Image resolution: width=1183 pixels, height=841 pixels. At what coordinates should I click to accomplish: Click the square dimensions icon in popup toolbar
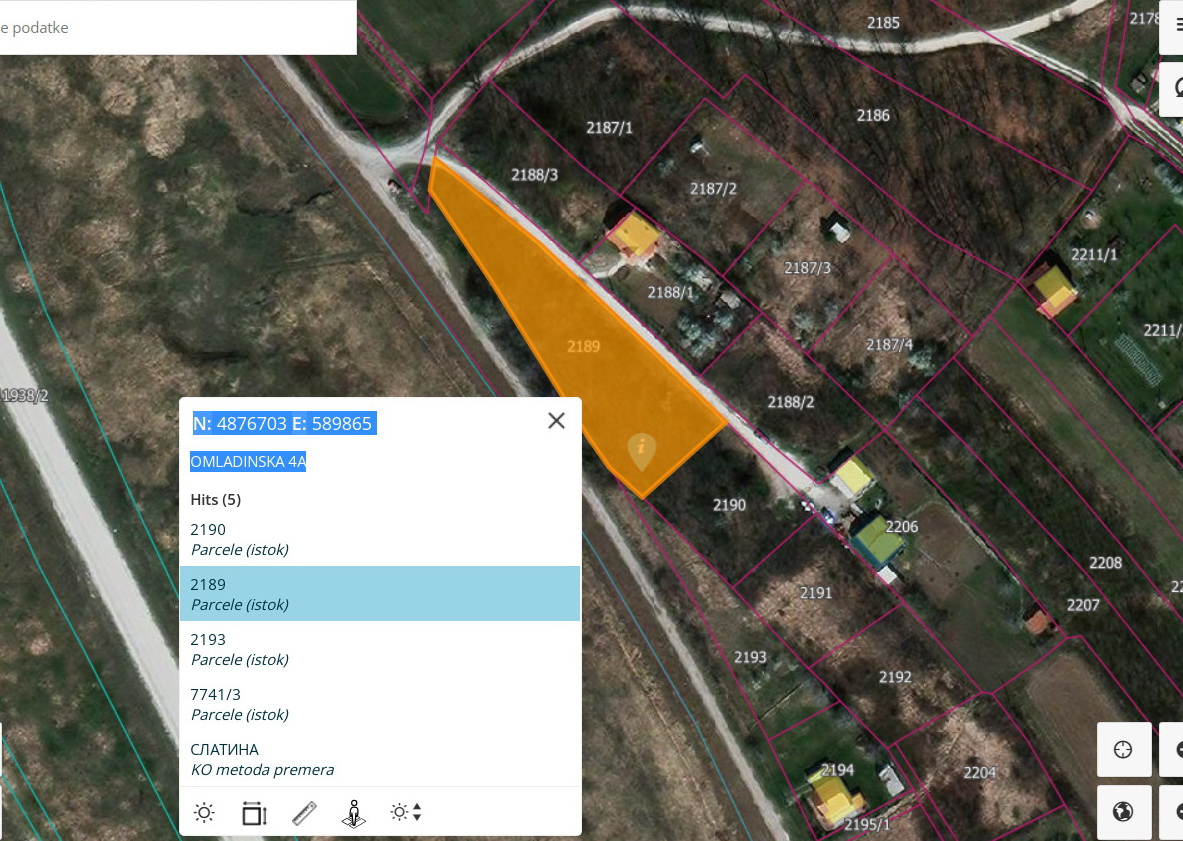point(254,813)
